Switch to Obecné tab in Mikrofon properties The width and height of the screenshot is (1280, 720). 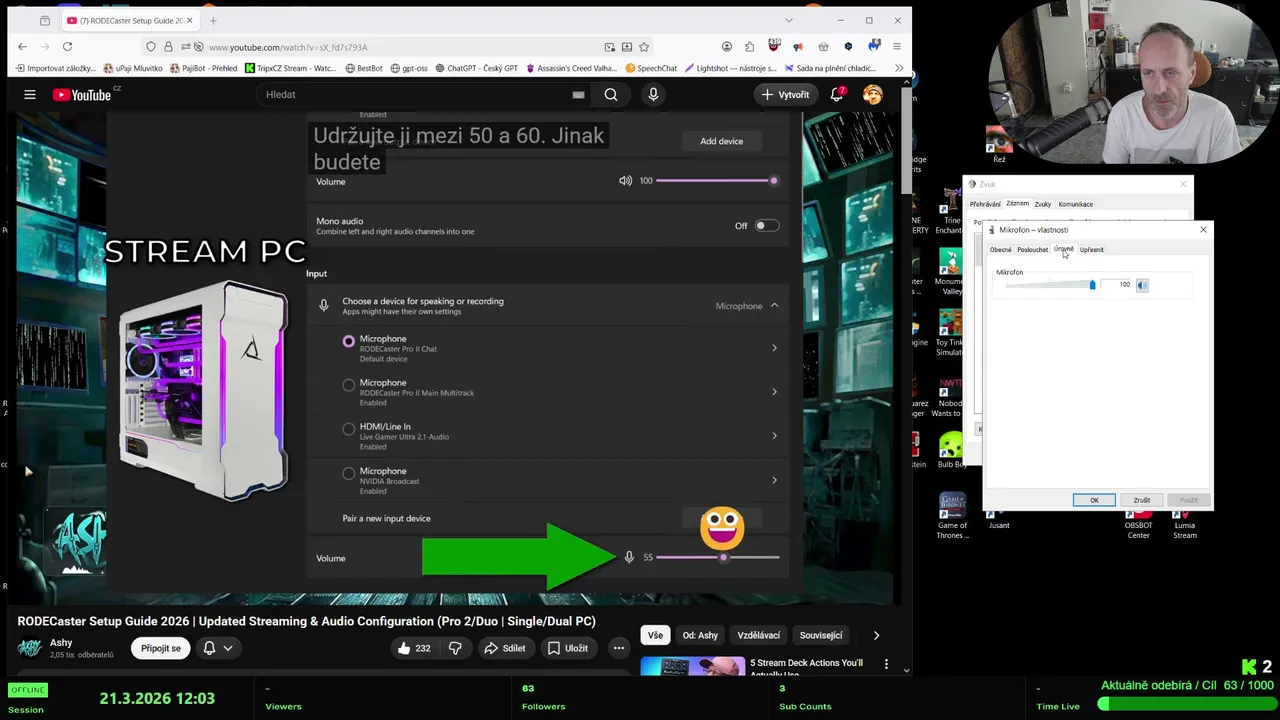pos(1000,250)
